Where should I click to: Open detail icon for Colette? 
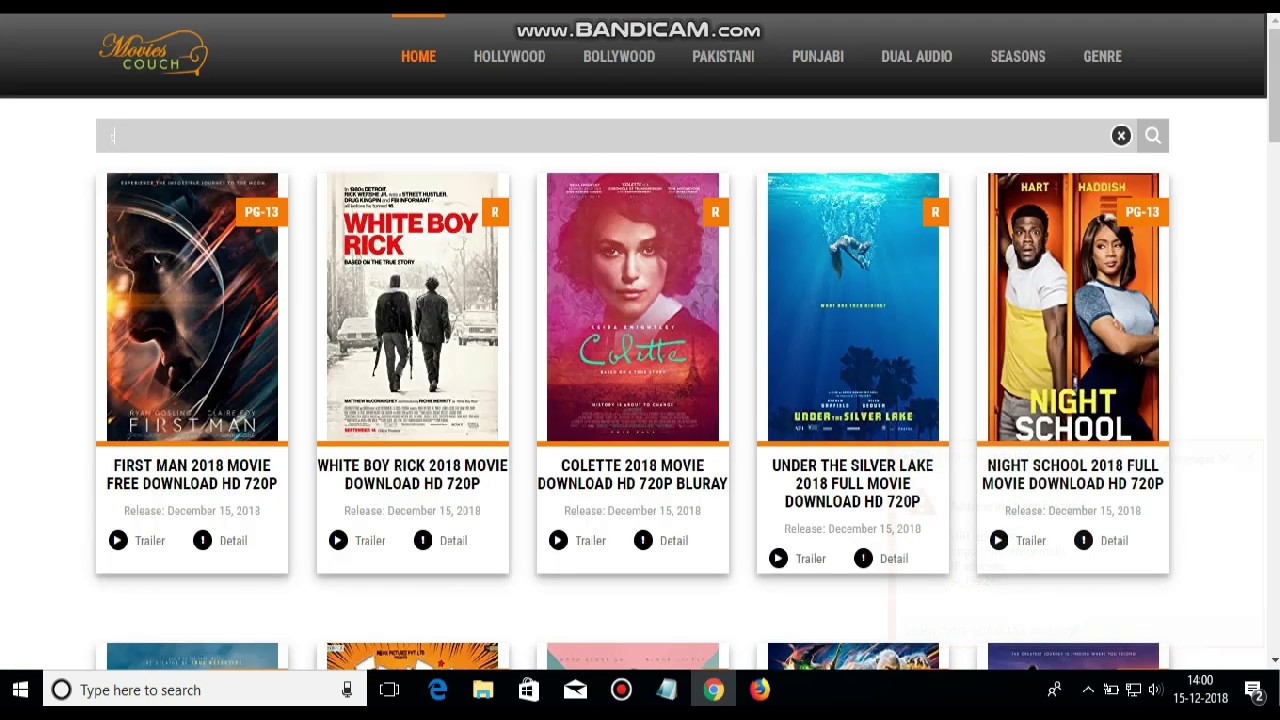click(643, 540)
